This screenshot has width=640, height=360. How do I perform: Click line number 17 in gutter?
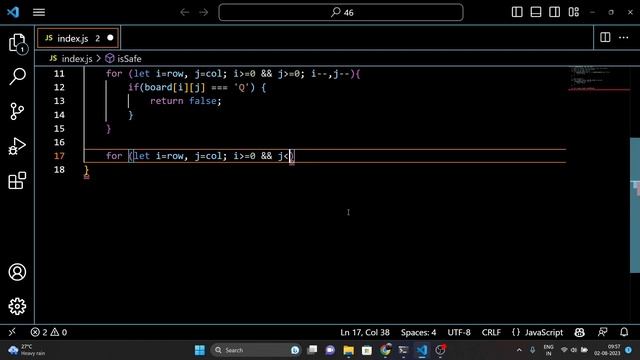[x=59, y=156]
